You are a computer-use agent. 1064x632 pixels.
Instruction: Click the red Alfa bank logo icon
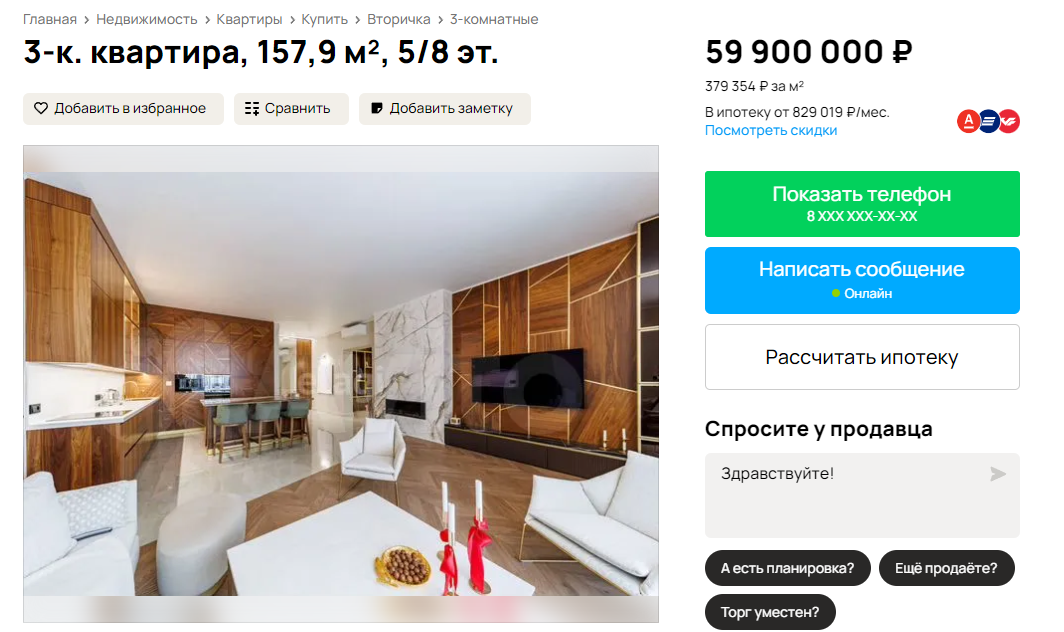tap(968, 122)
